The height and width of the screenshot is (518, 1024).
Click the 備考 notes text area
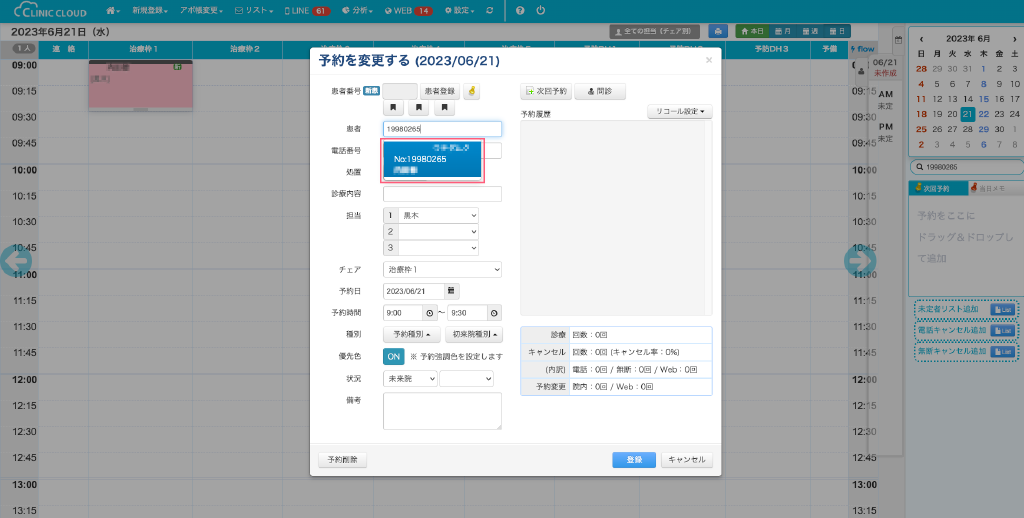pos(442,411)
